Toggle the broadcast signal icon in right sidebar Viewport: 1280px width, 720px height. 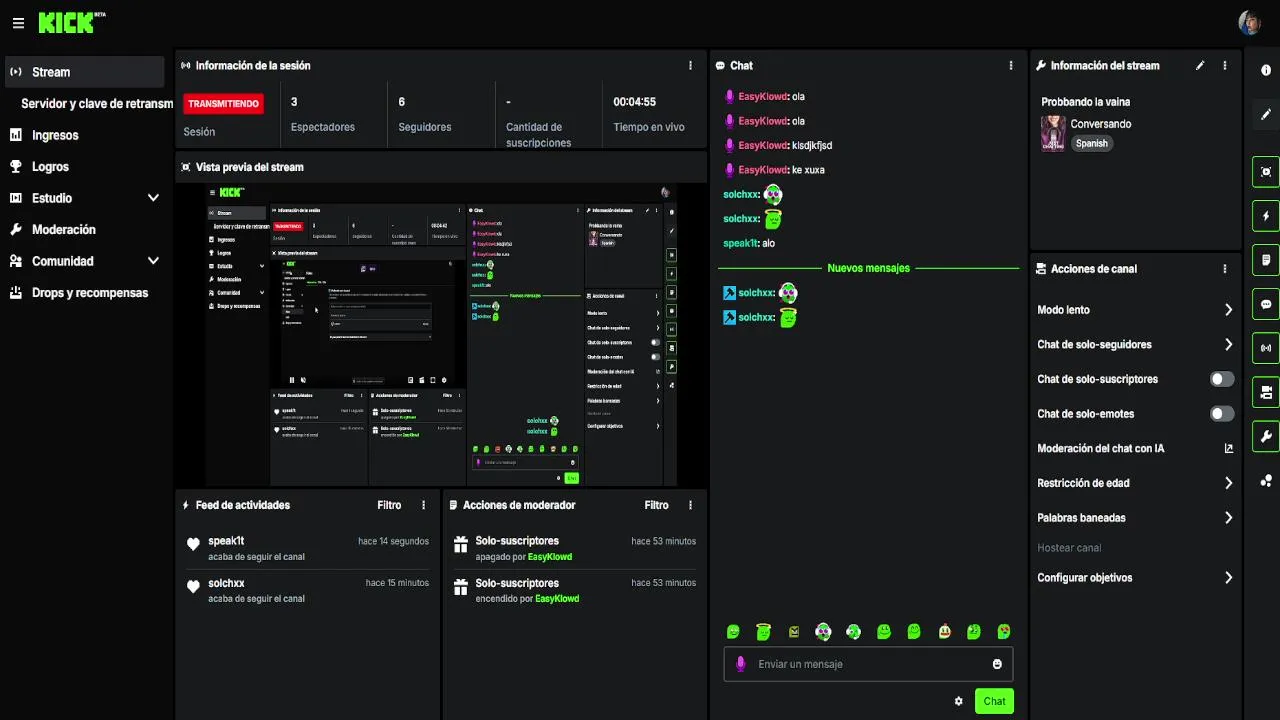1266,348
